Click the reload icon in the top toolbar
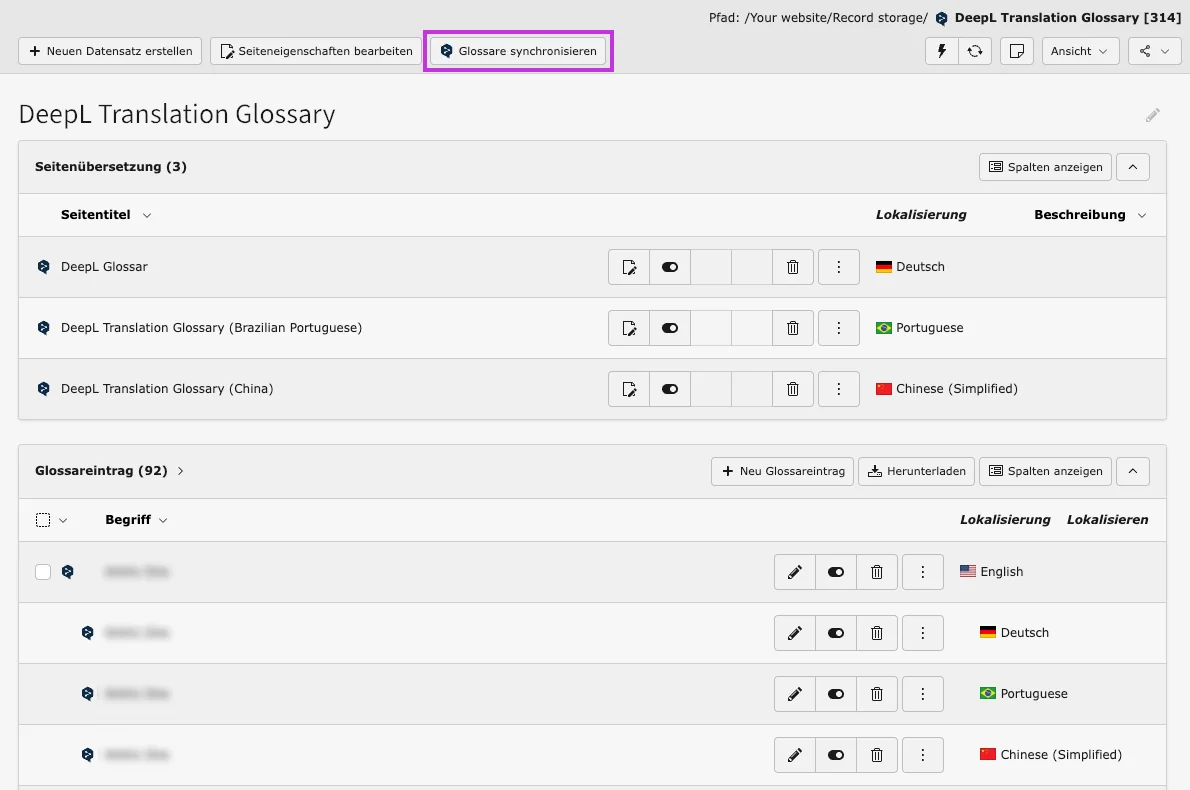 (x=975, y=50)
